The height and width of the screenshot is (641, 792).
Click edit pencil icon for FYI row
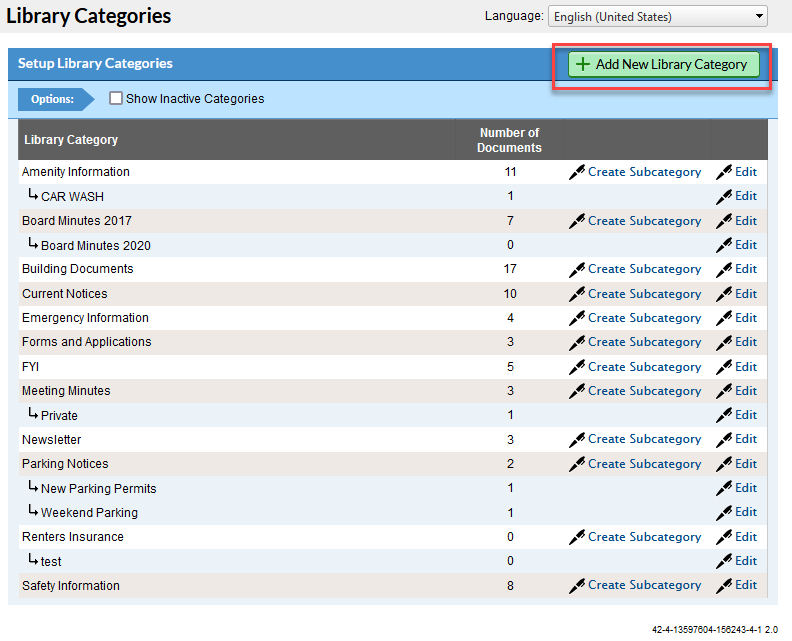click(x=724, y=367)
